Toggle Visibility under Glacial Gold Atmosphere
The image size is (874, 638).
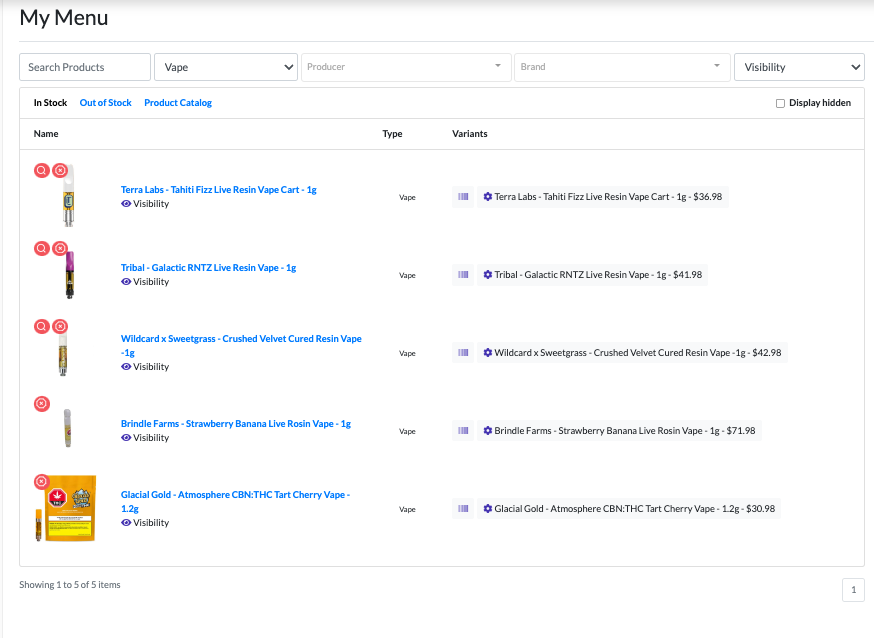pyautogui.click(x=145, y=523)
